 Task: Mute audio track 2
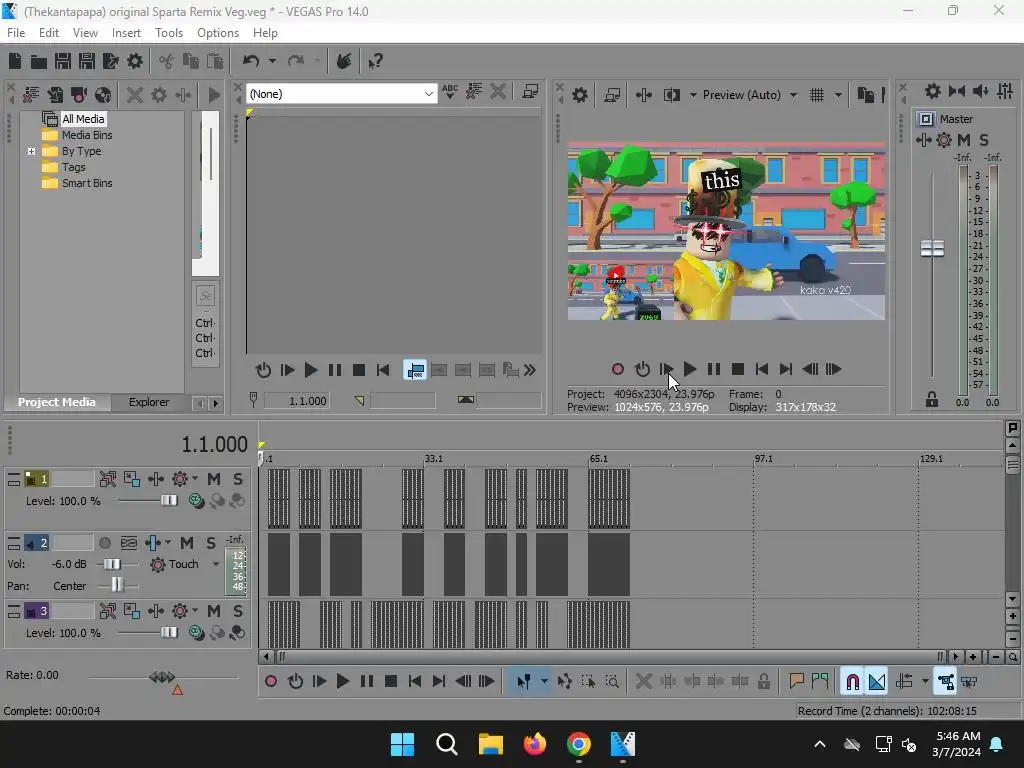tap(187, 543)
